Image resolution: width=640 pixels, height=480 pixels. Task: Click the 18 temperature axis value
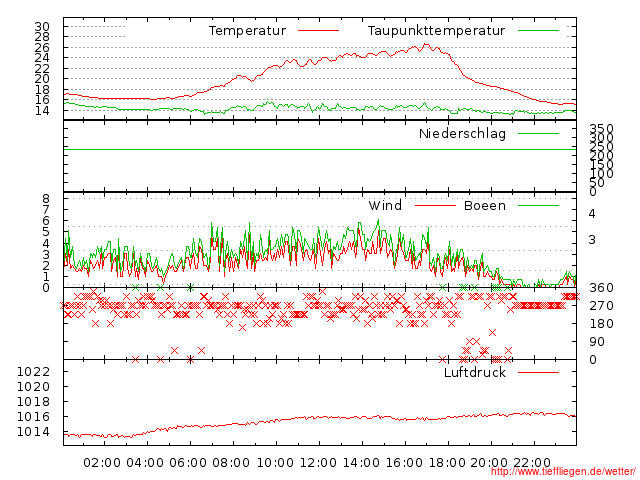pos(42,90)
